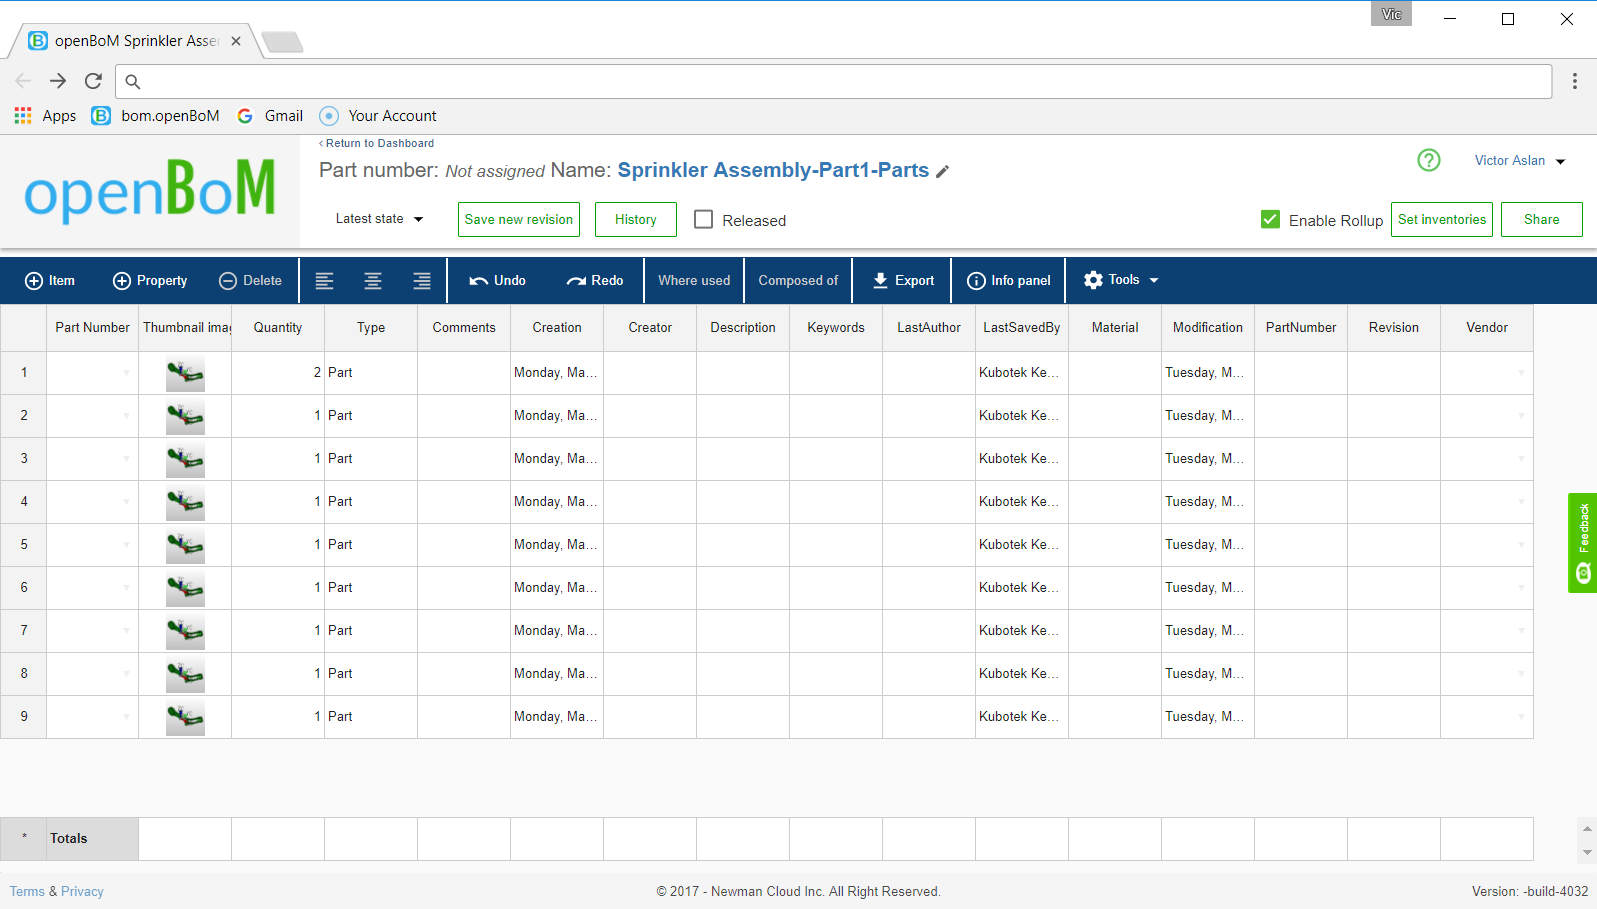Open the Tools dropdown menu
1597x909 pixels.
click(x=1121, y=281)
